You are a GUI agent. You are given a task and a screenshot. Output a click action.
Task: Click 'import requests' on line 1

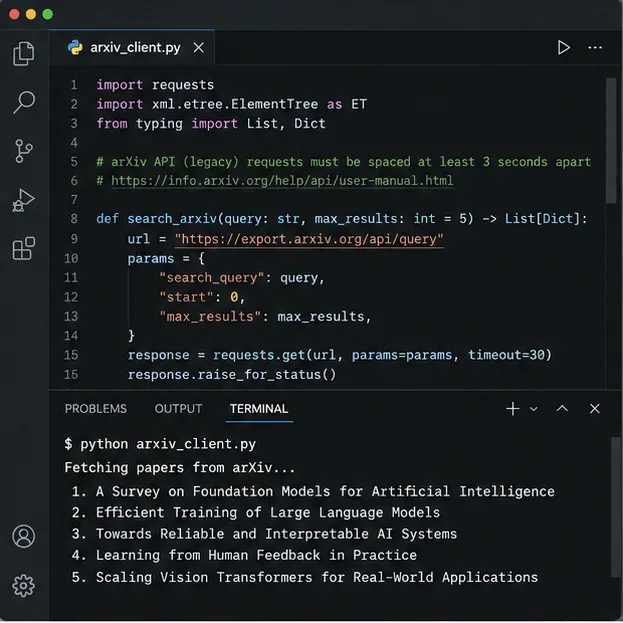point(155,85)
